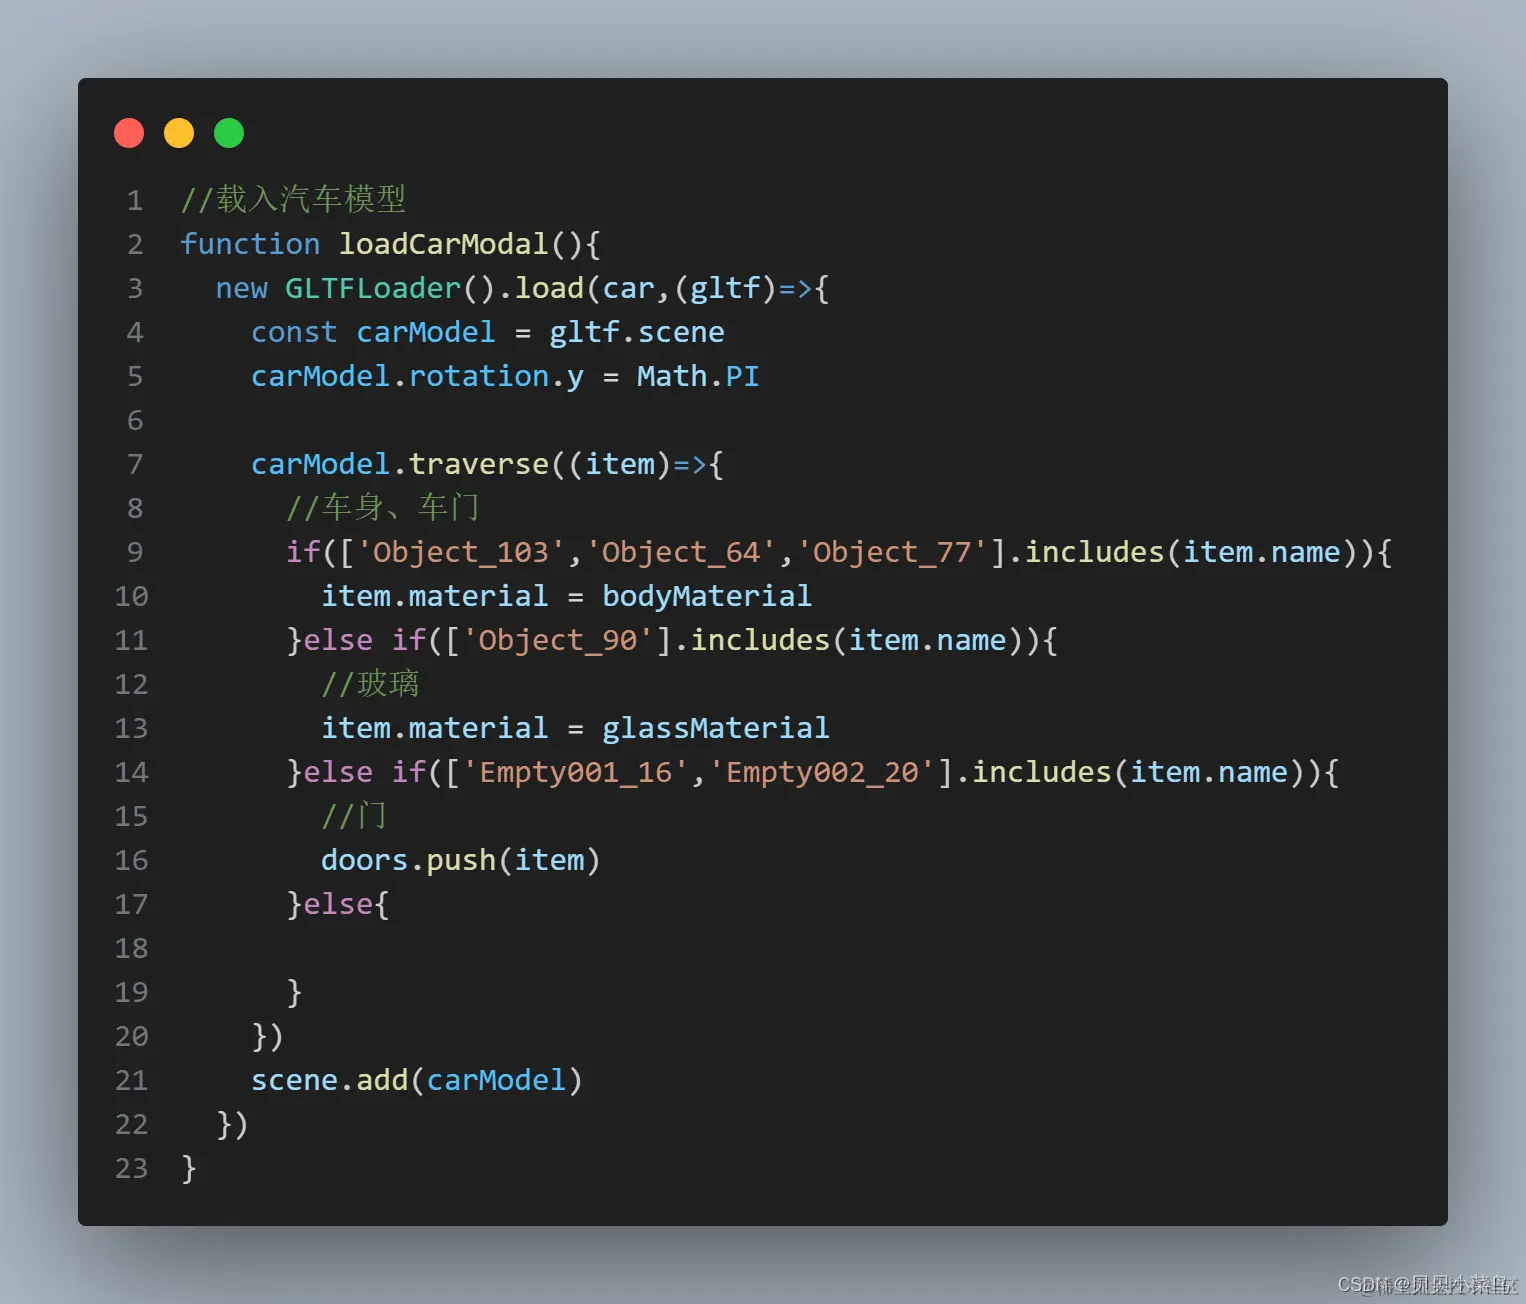Click 'const' keyword on line 4

294,332
